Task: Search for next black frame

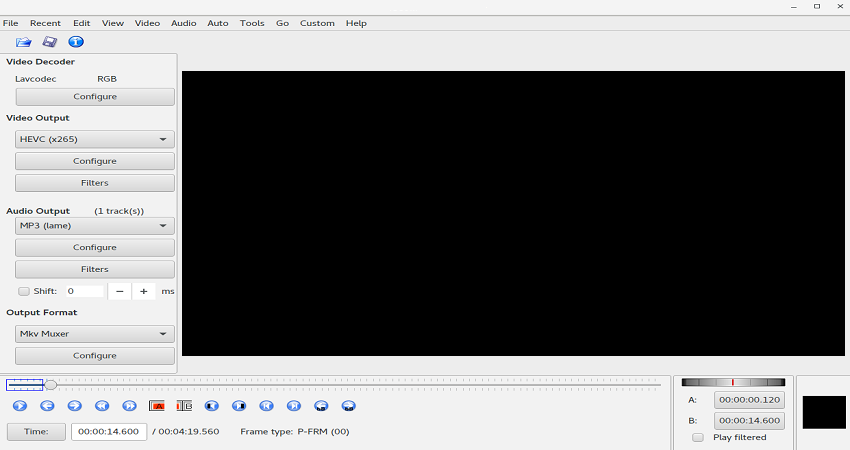Action: 239,406
